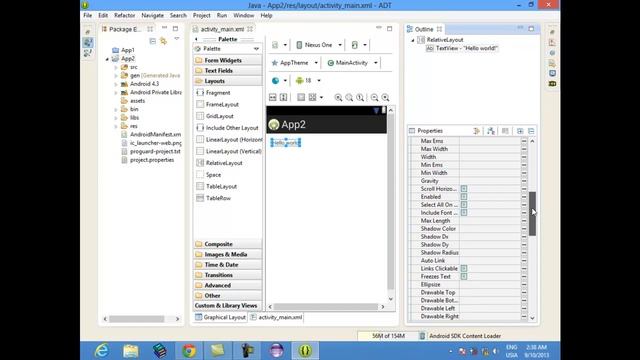Click the screen orientation icon in layout toolbar
This screenshot has height=360, width=640.
click(355, 45)
